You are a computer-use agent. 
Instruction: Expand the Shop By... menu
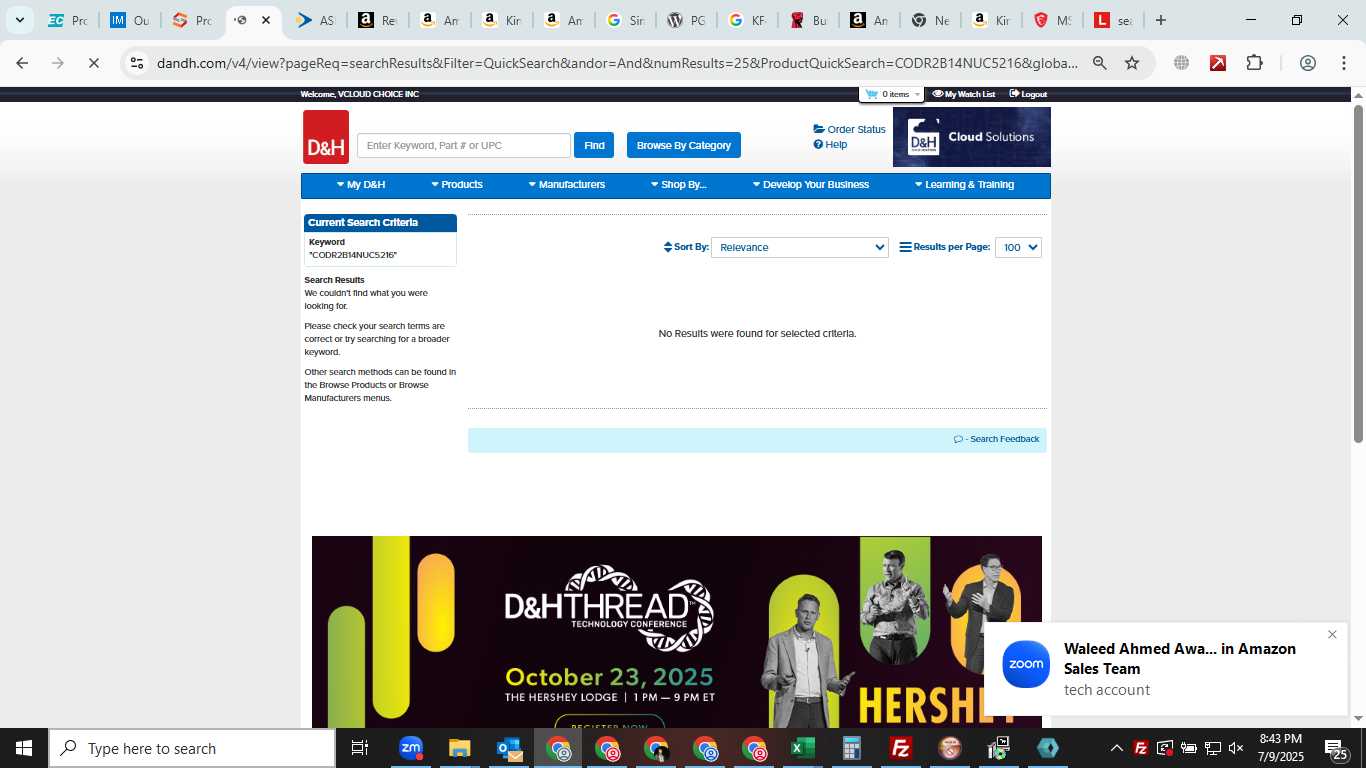[x=679, y=185]
